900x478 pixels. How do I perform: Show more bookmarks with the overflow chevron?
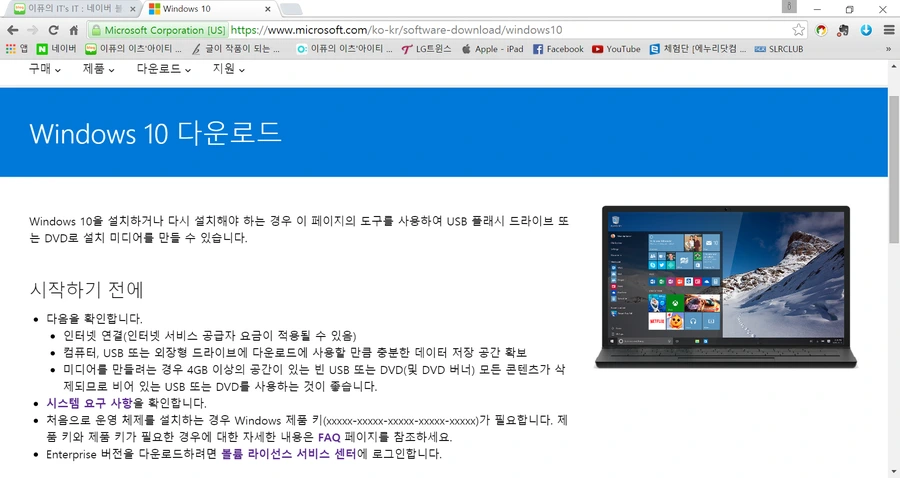[889, 49]
